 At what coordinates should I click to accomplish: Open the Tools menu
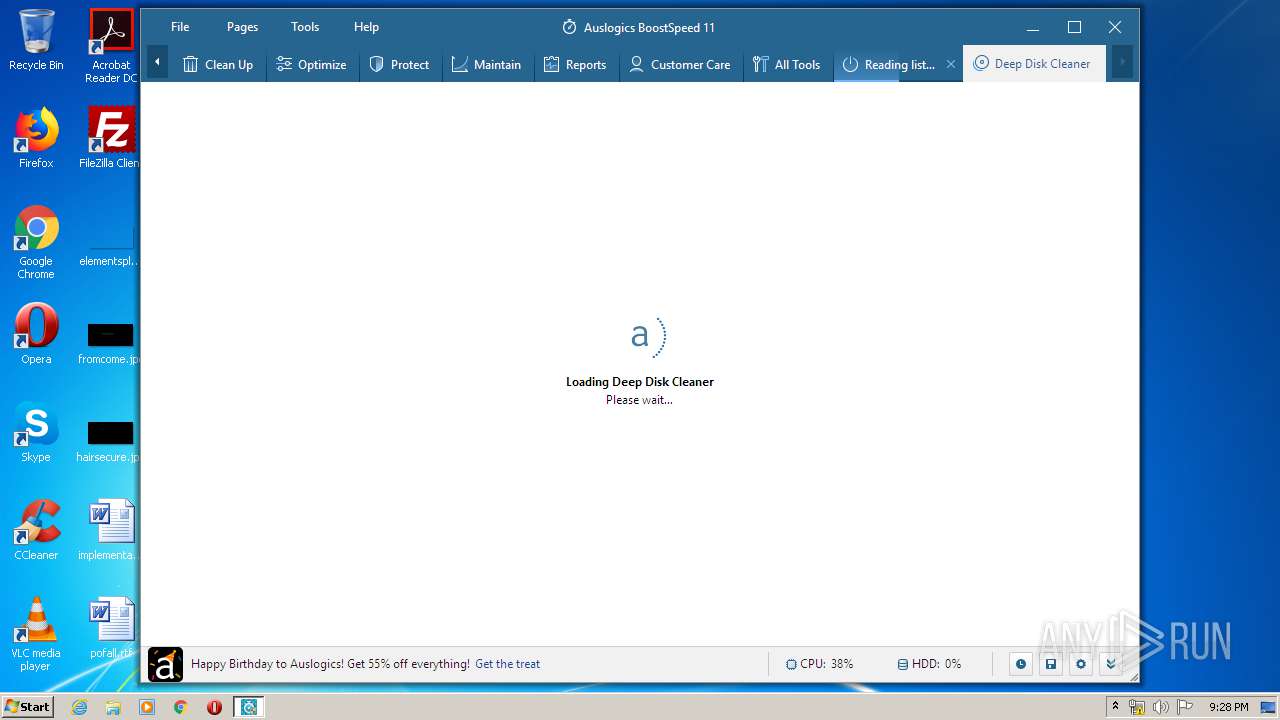[305, 27]
